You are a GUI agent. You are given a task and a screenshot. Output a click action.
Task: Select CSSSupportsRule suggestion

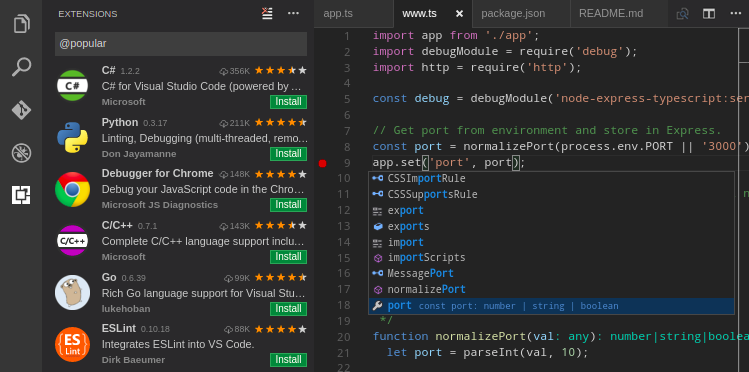pyautogui.click(x=551, y=194)
